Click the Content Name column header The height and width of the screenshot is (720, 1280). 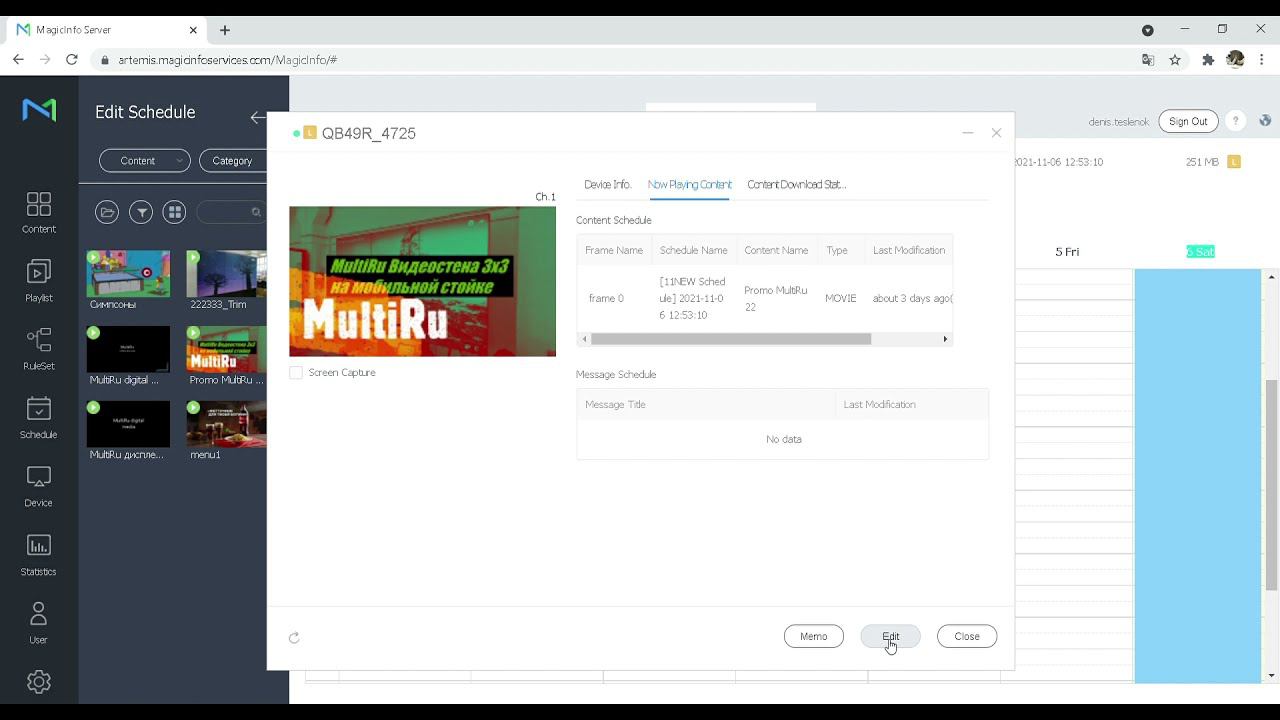coord(776,250)
